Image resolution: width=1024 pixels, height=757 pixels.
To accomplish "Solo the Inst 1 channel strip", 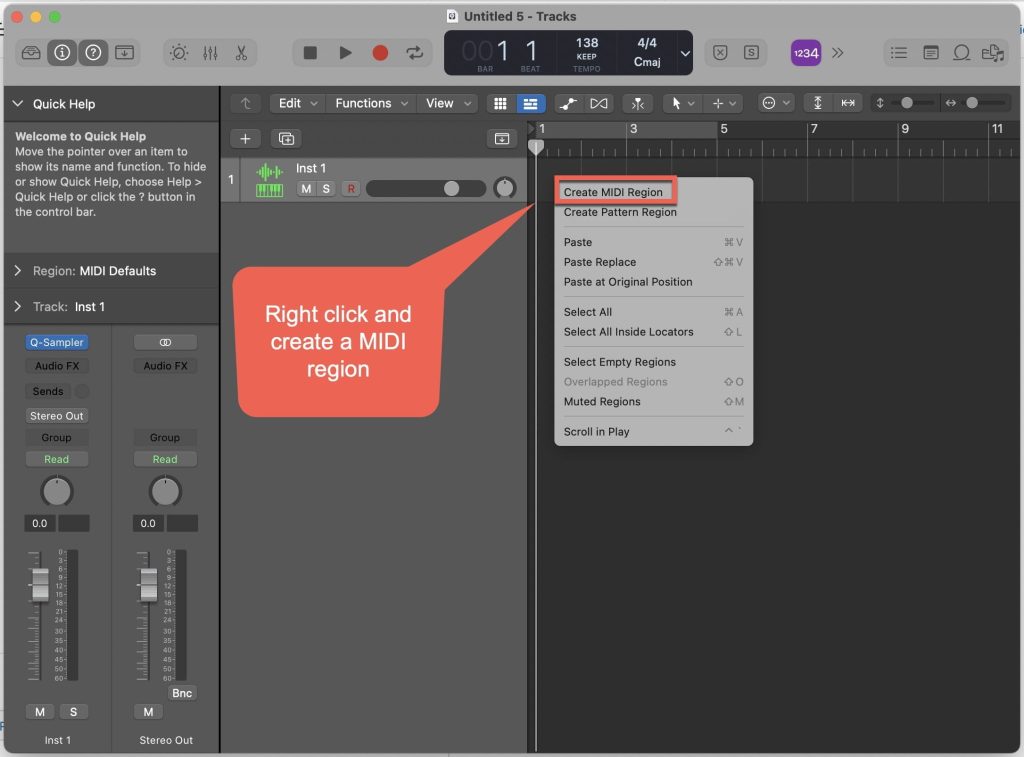I will point(73,712).
